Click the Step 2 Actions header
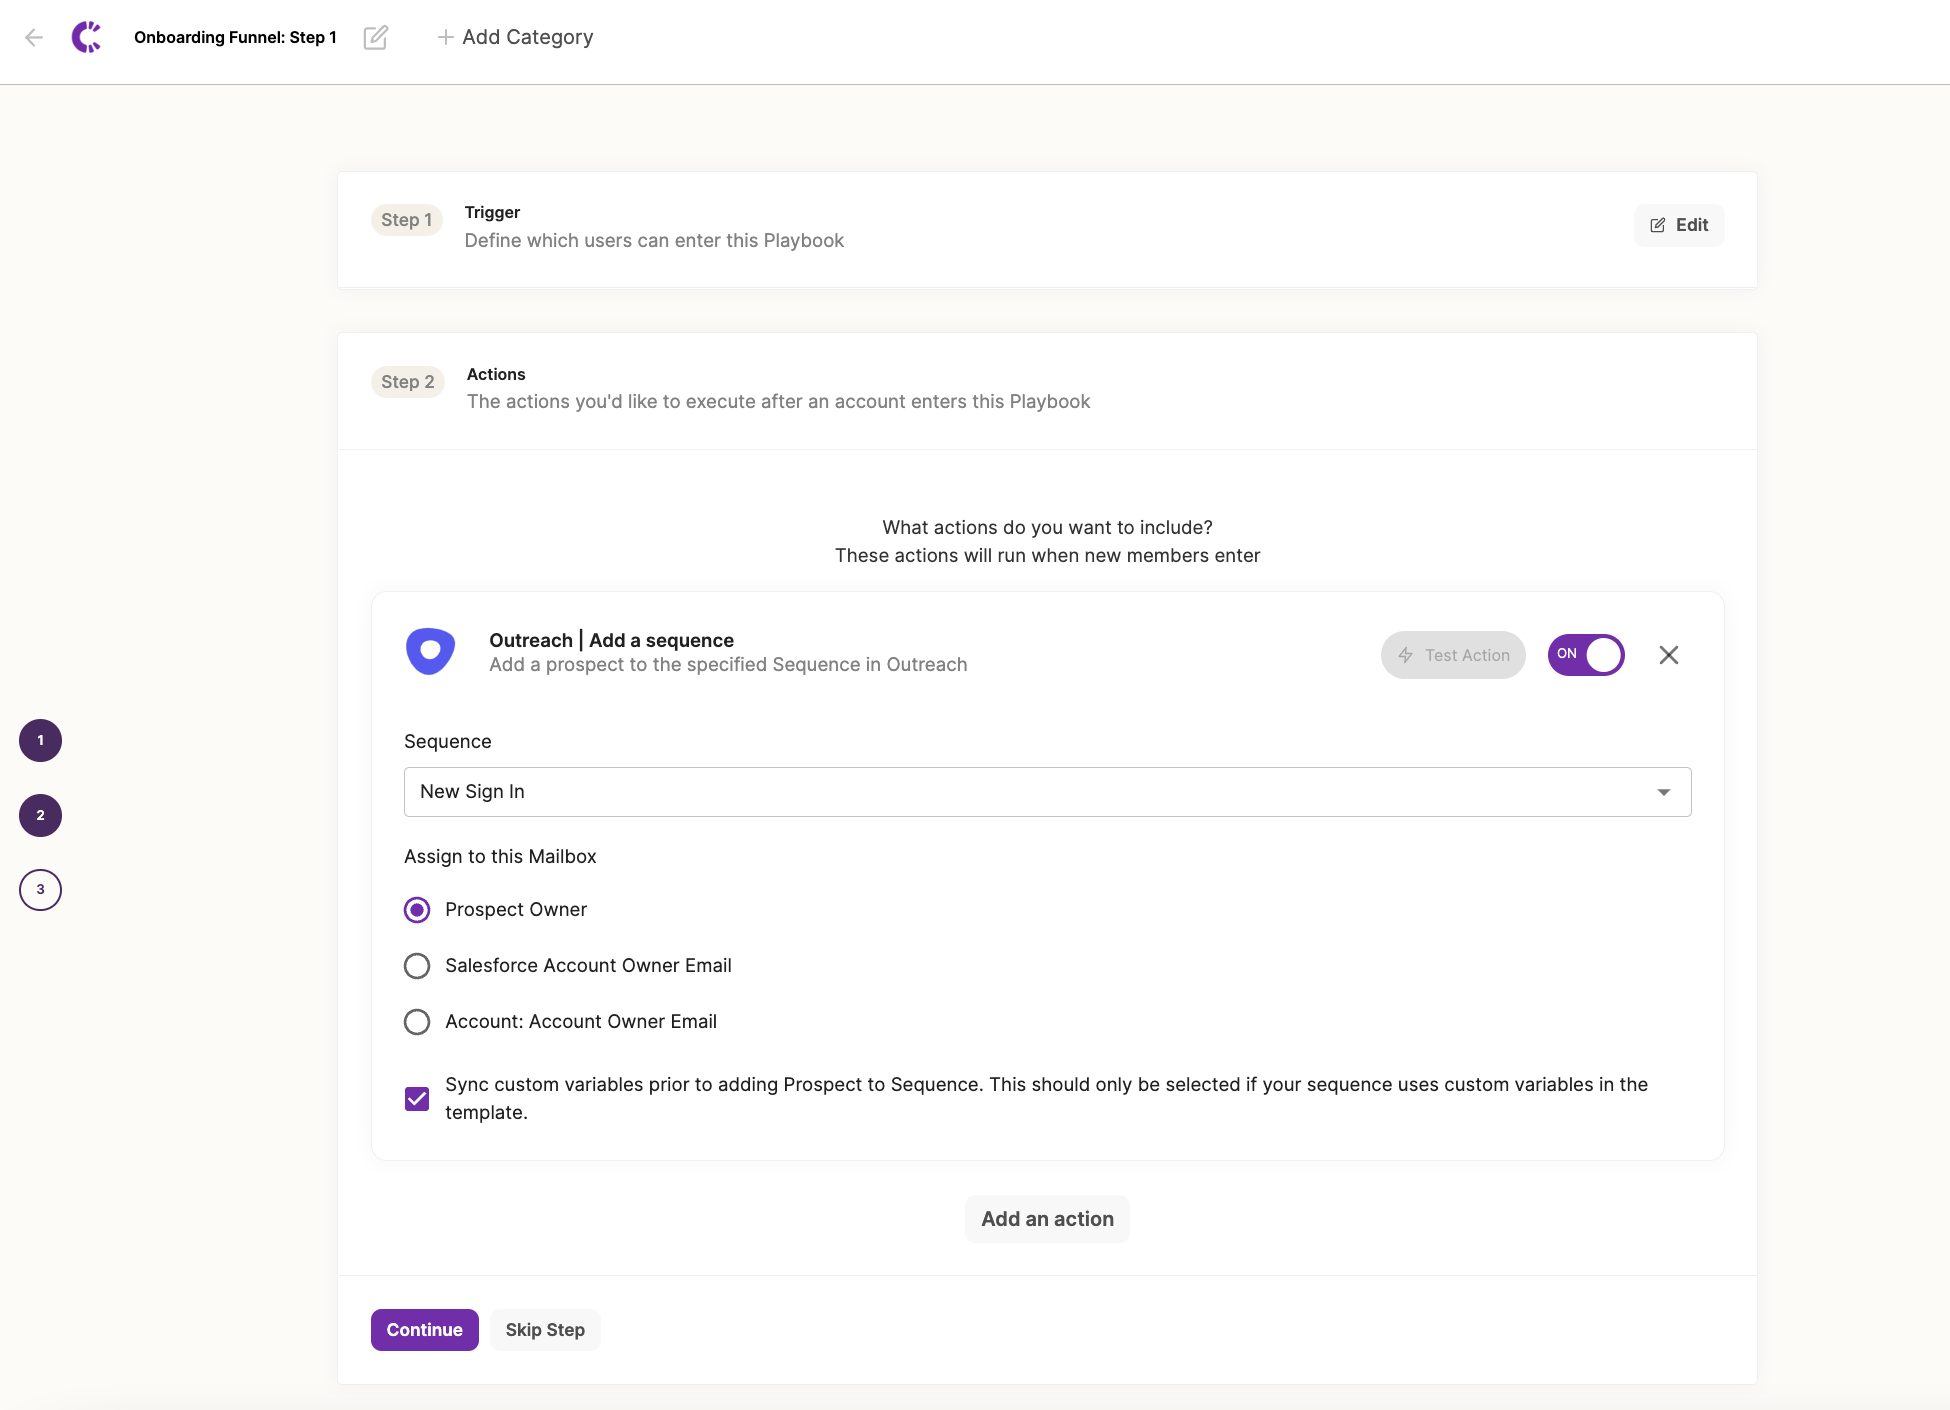Viewport: 1950px width, 1410px height. (778, 389)
